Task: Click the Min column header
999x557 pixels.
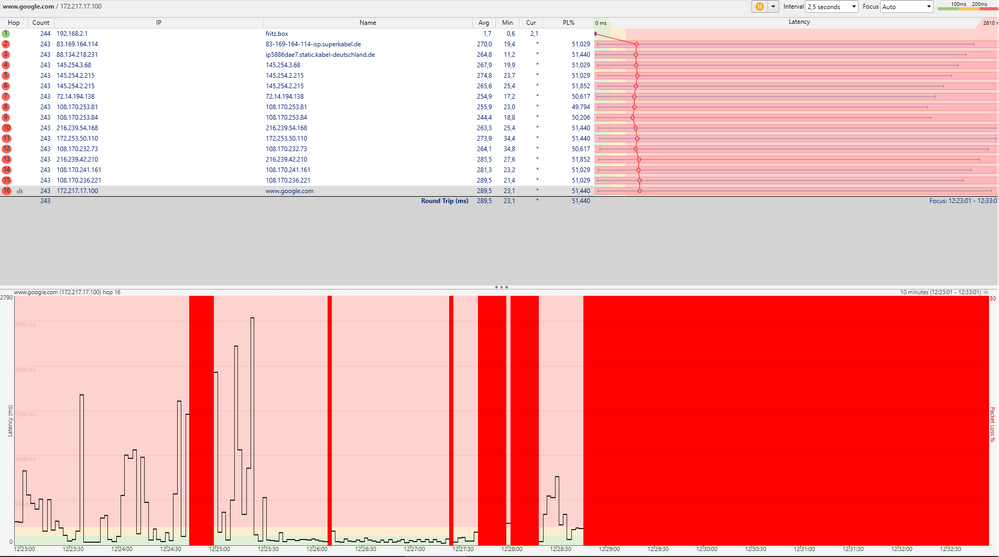Action: (507, 22)
